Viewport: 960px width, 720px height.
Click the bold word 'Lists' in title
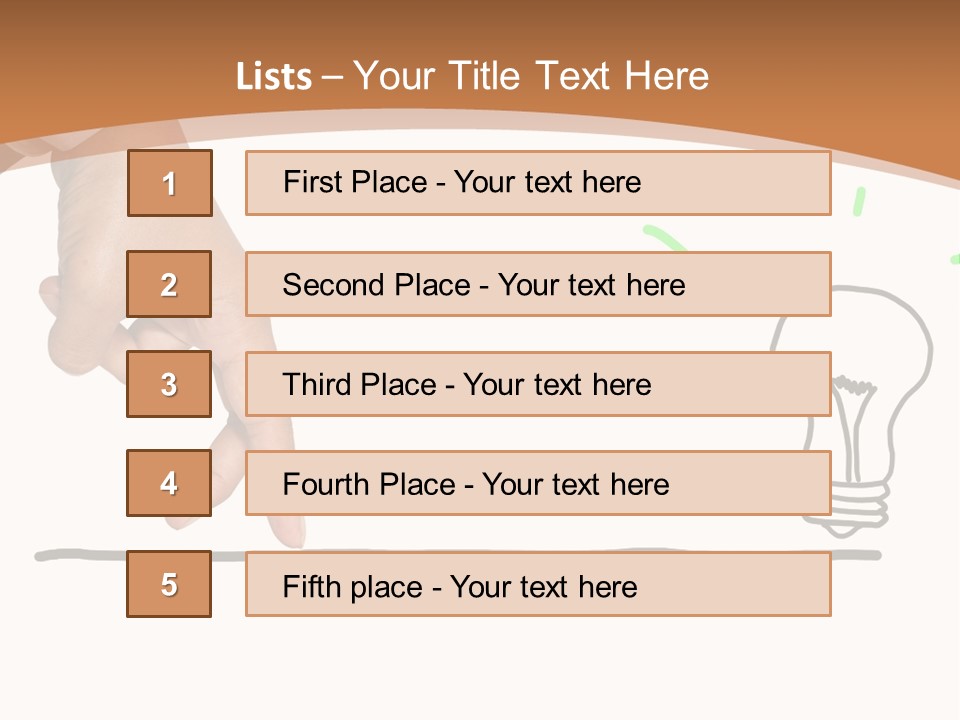274,77
